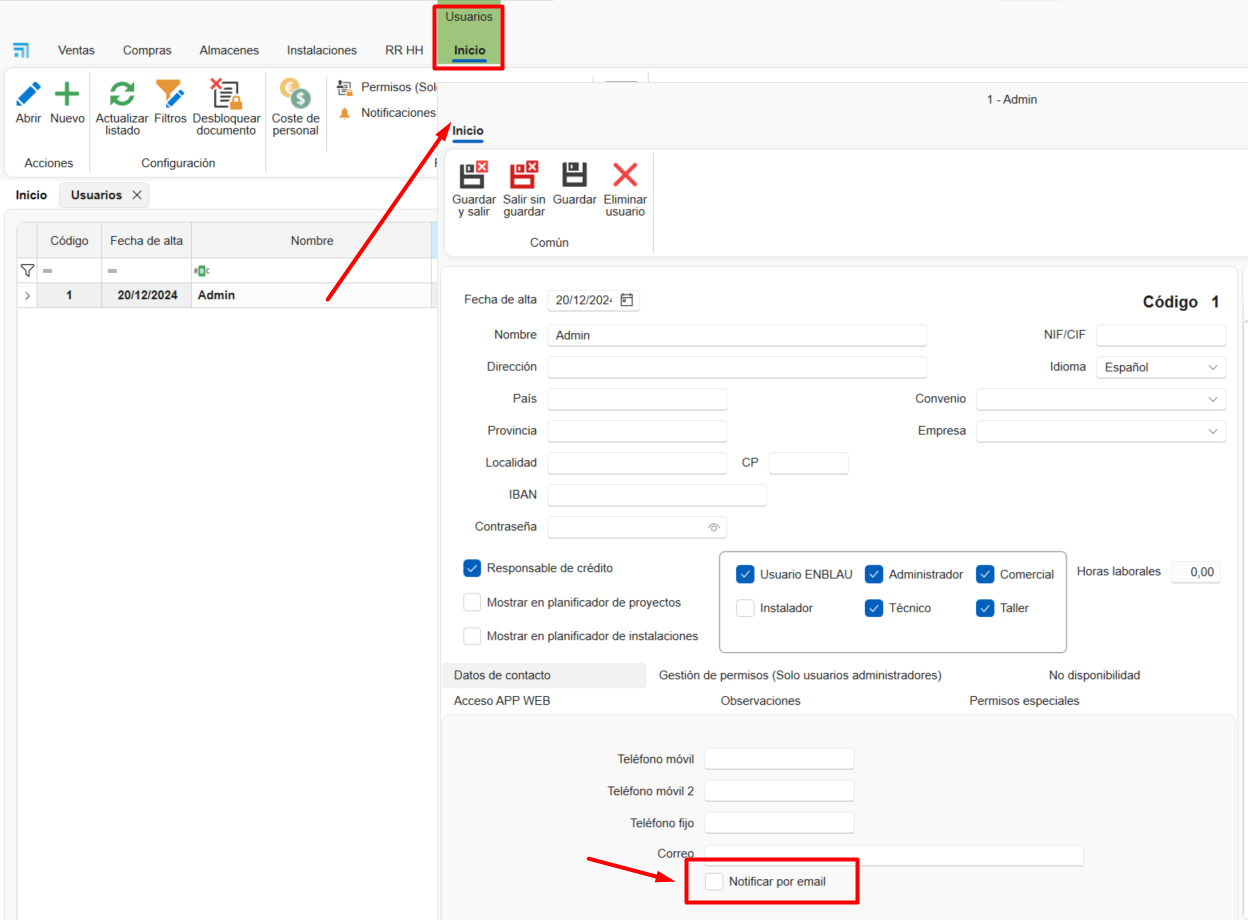
Task: Open Coste de personal coins icon
Action: click(295, 94)
